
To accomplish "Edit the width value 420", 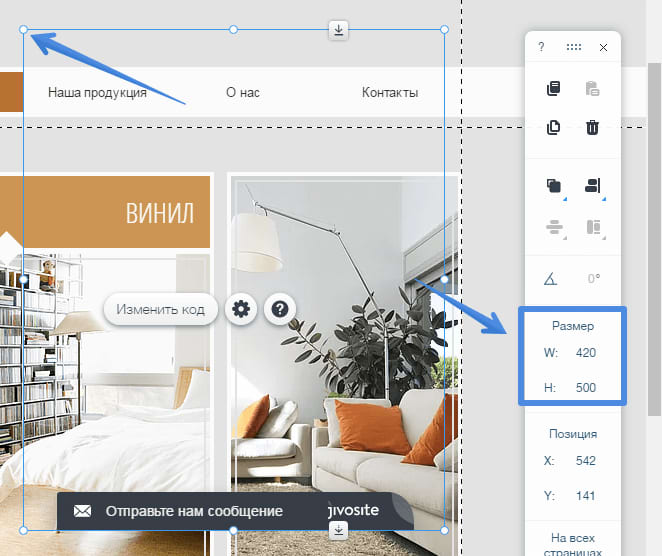I will pos(586,353).
